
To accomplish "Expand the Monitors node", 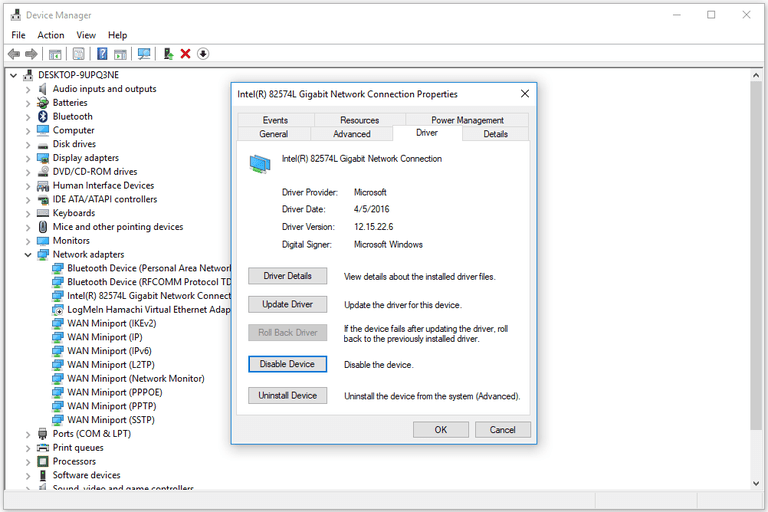I will click(28, 241).
